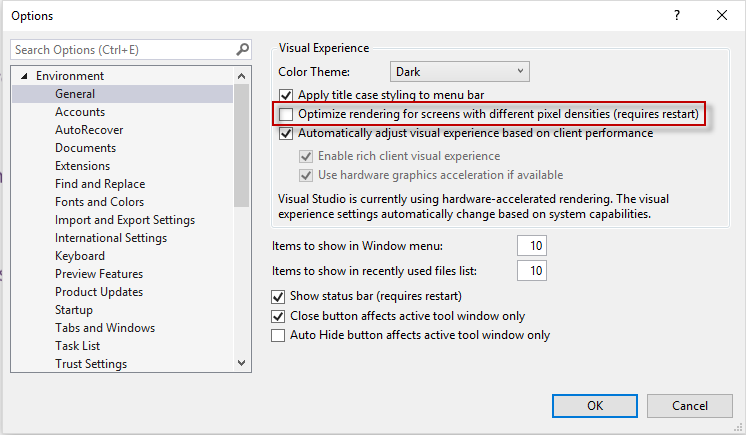Close the Options dialog window
This screenshot has height=435, width=746.
[722, 16]
